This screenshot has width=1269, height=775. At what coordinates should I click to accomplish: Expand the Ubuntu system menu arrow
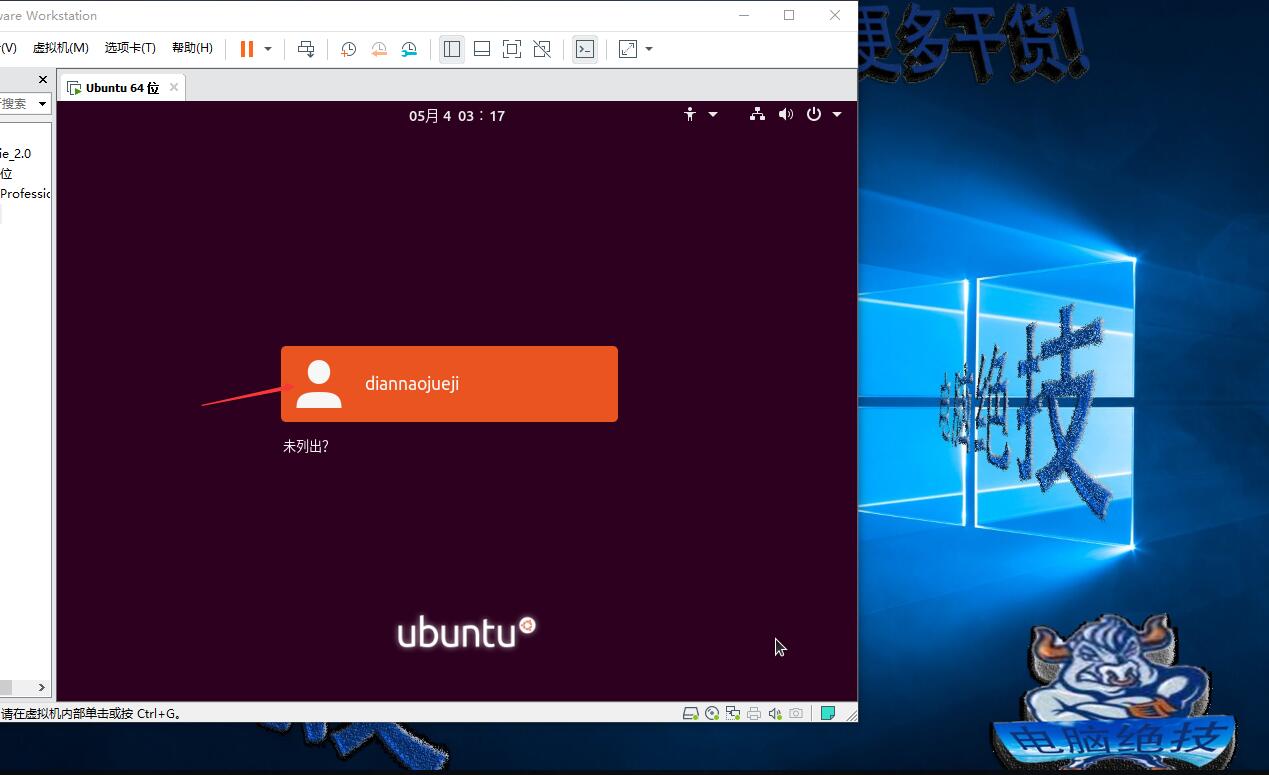(x=837, y=115)
